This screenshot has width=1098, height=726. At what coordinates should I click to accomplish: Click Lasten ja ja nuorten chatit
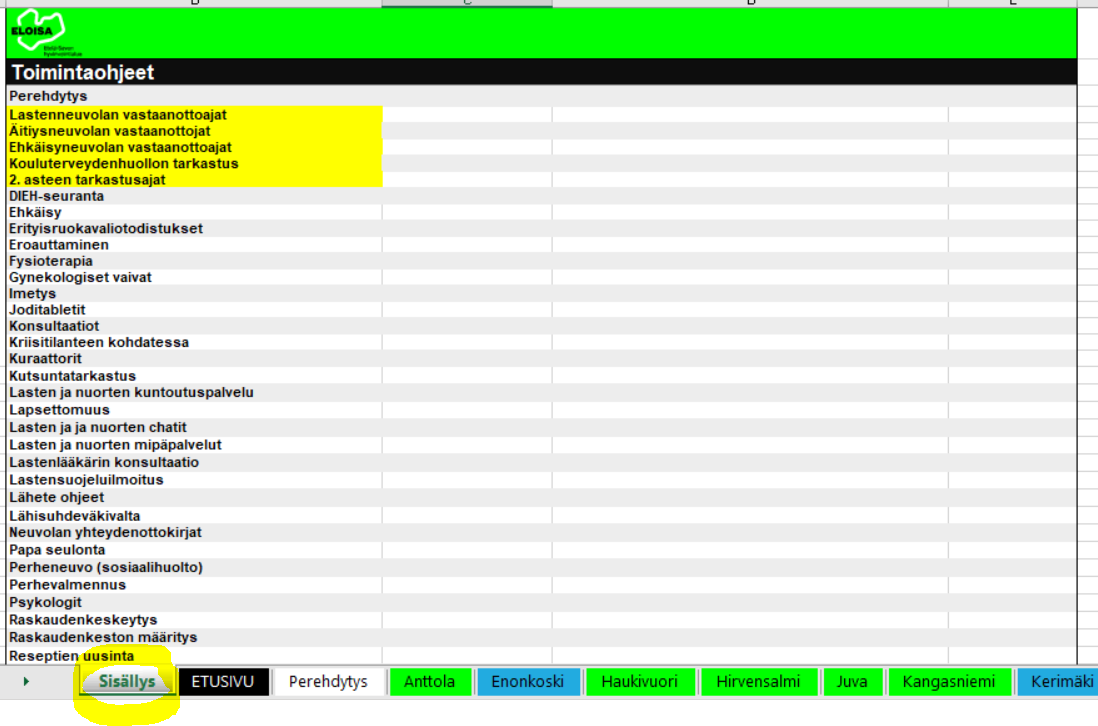tap(97, 427)
